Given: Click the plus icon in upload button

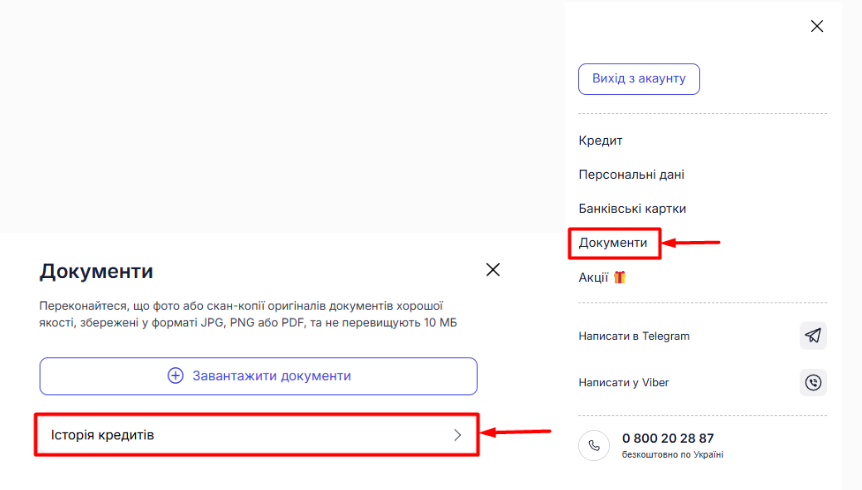Looking at the screenshot, I should coord(176,376).
